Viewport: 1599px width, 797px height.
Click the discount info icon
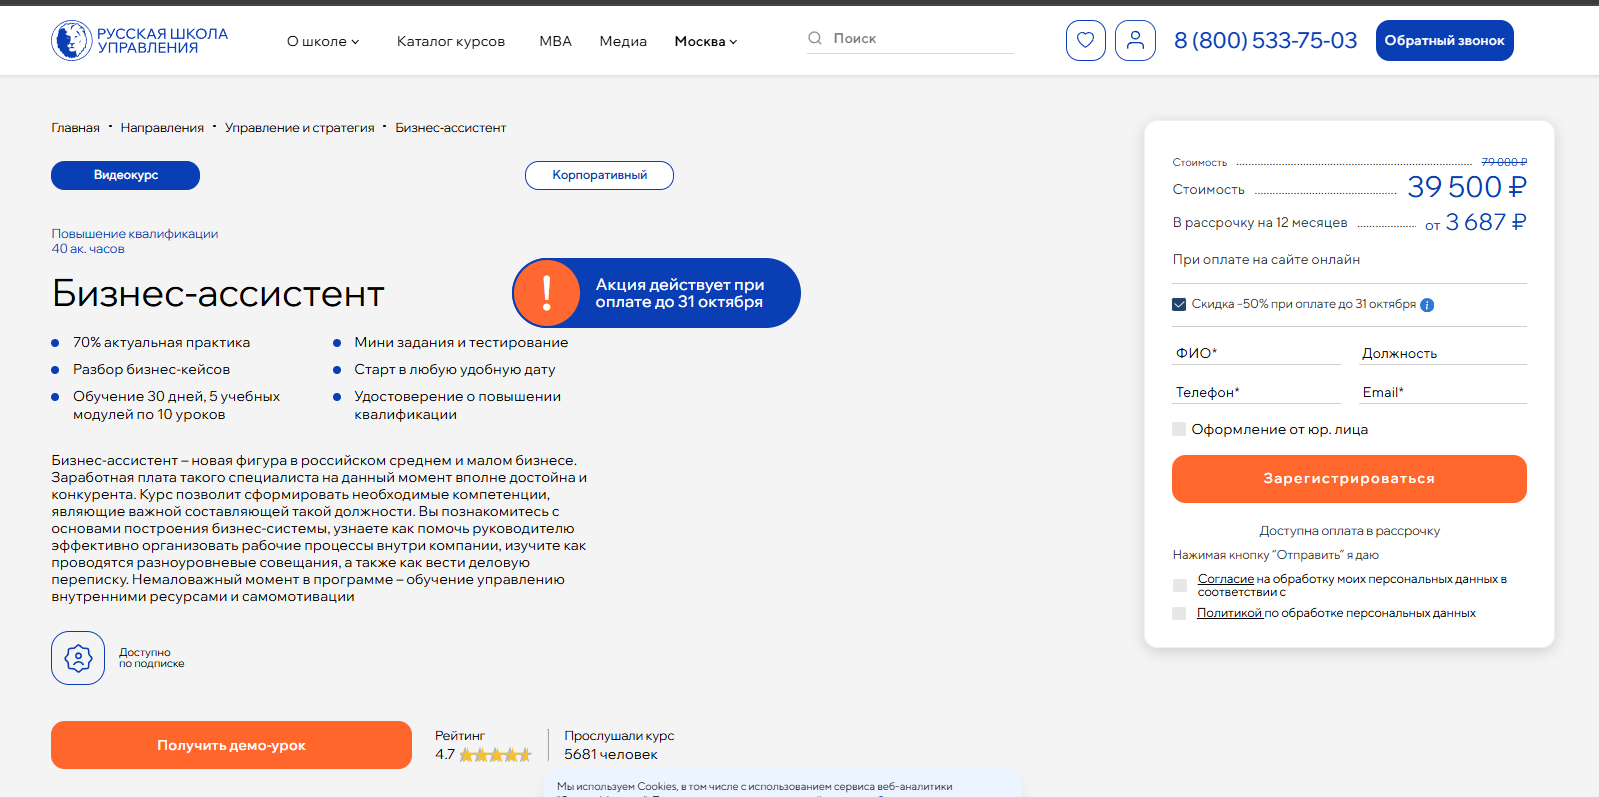[1427, 305]
